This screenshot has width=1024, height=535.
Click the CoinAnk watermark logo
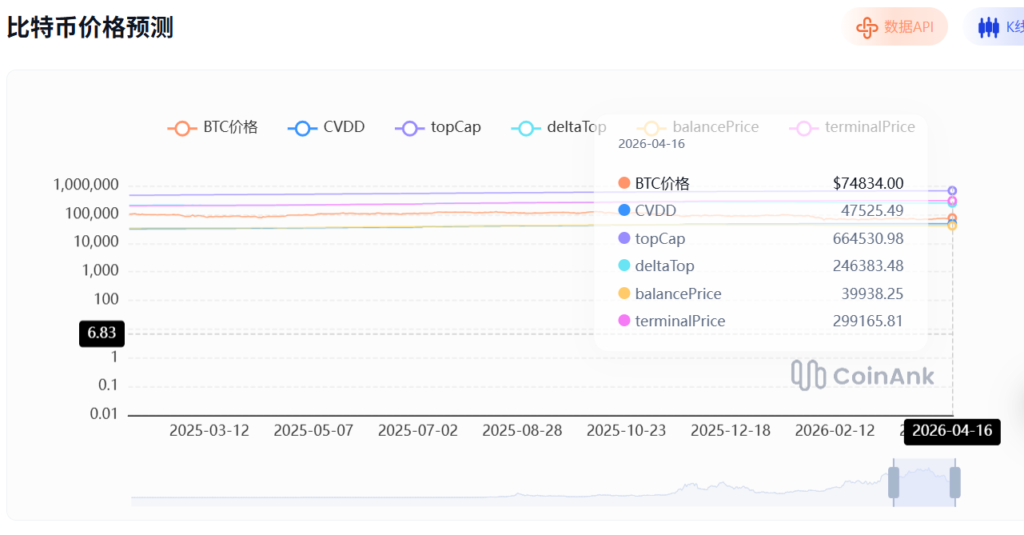tap(862, 375)
